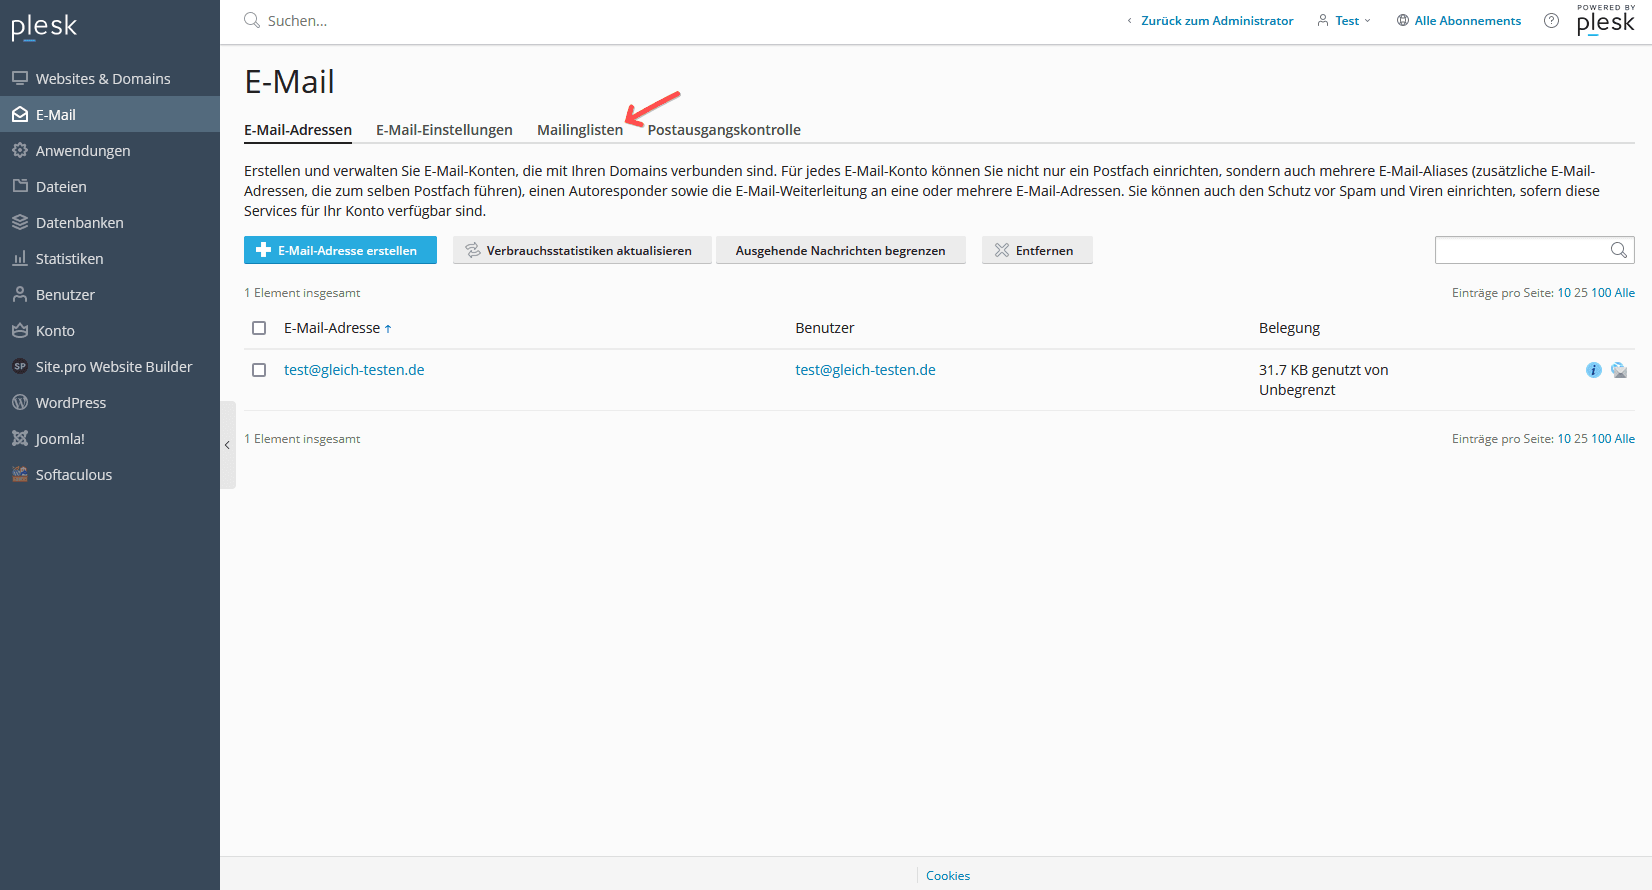Viewport: 1652px width, 890px height.
Task: Open Softaculous from the sidebar
Action: tap(73, 475)
